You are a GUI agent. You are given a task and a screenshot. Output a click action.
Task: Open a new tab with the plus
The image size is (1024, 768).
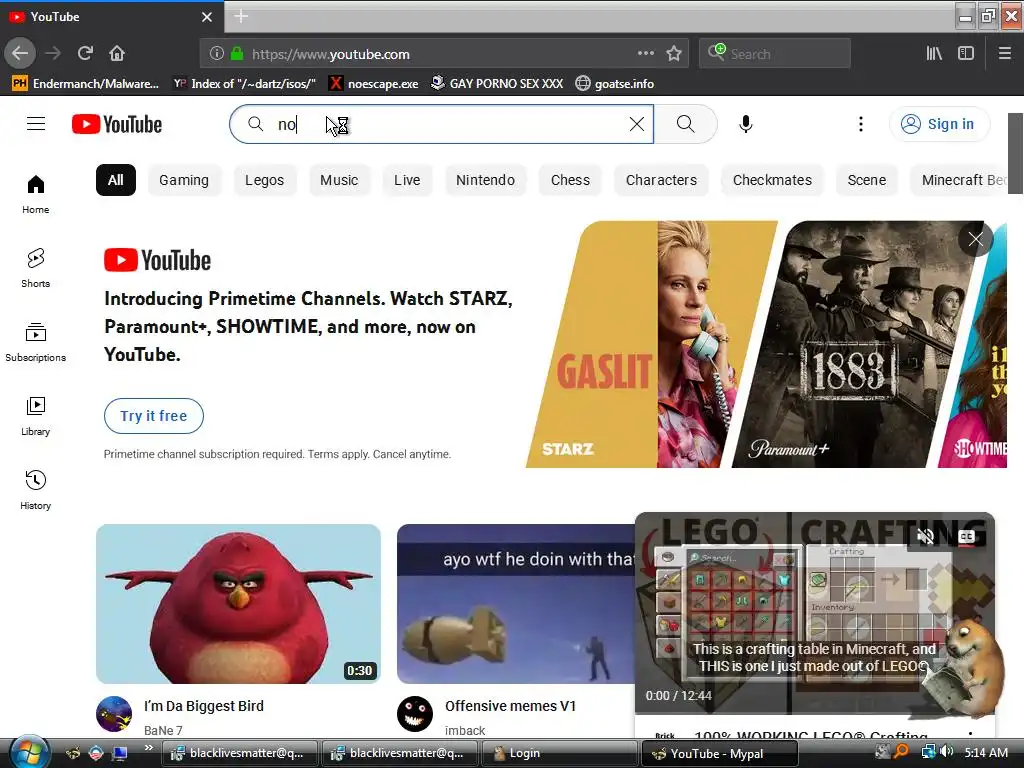click(241, 16)
